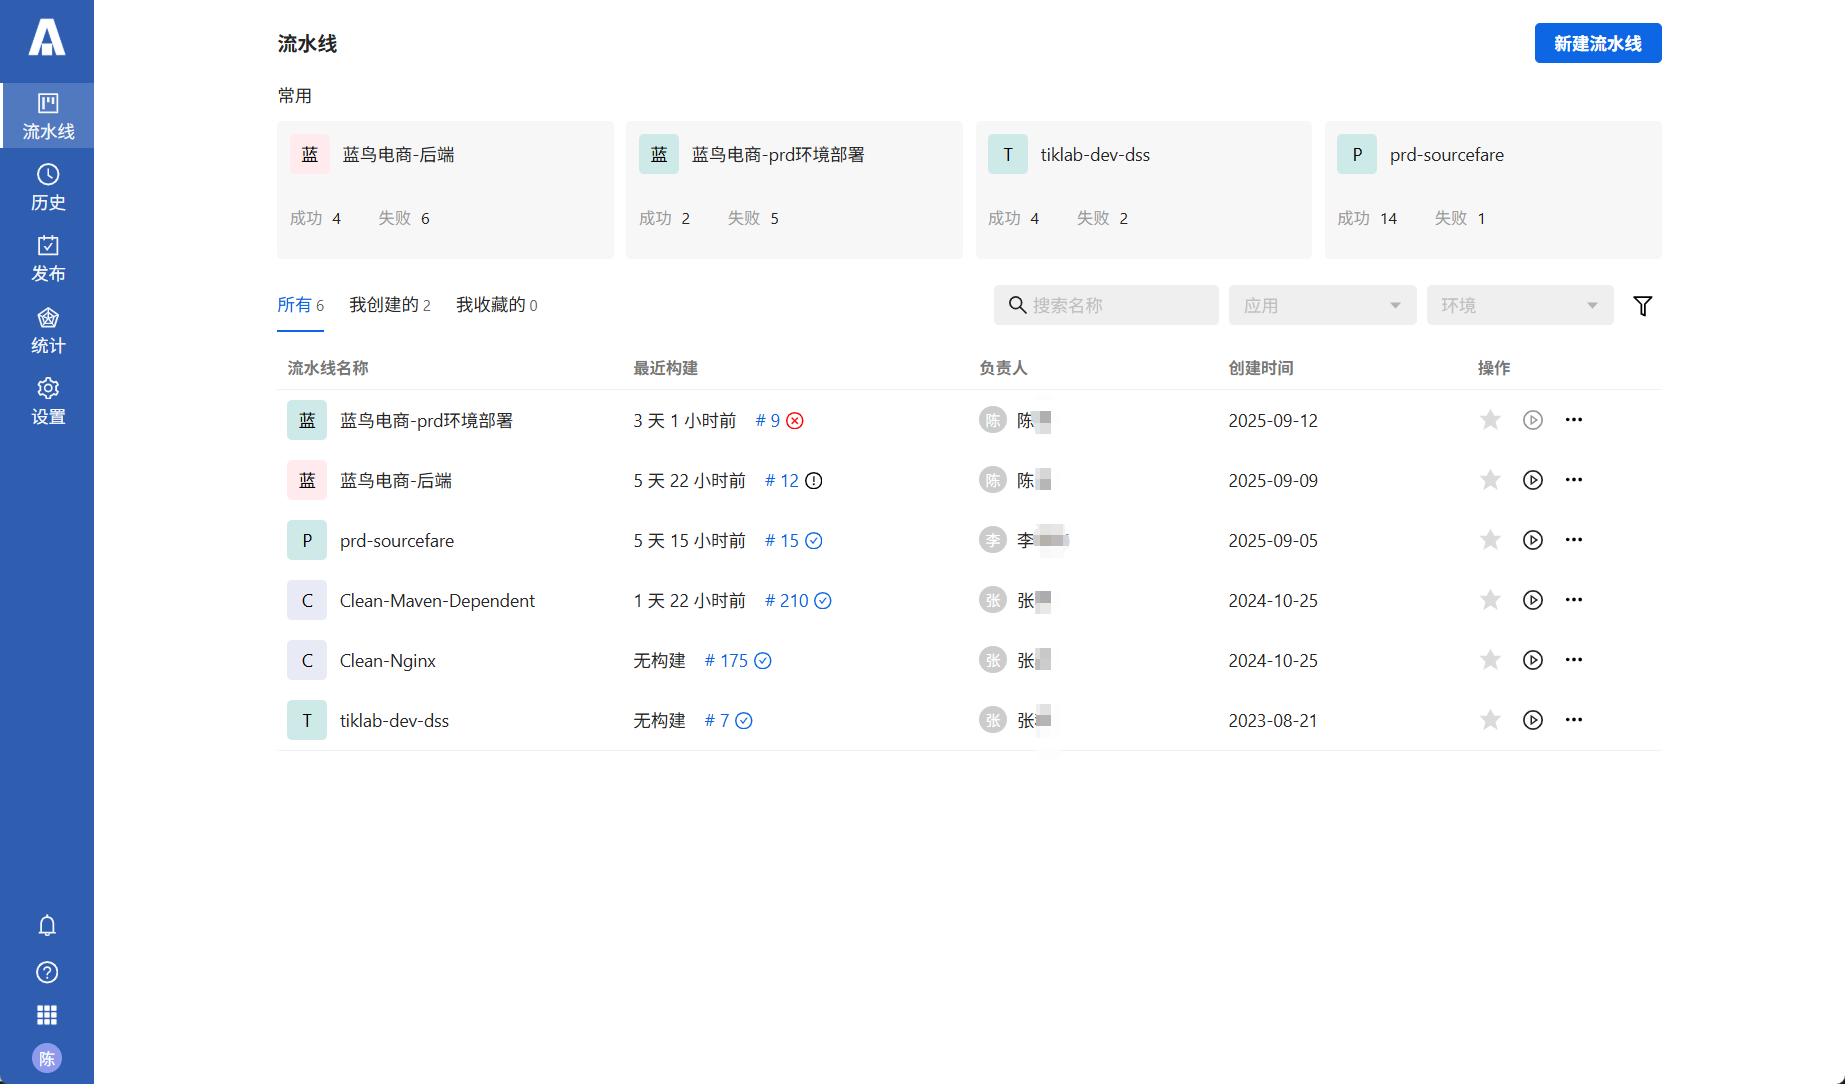Open the filter funnel icon
Image resolution: width=1845 pixels, height=1084 pixels.
(x=1643, y=305)
